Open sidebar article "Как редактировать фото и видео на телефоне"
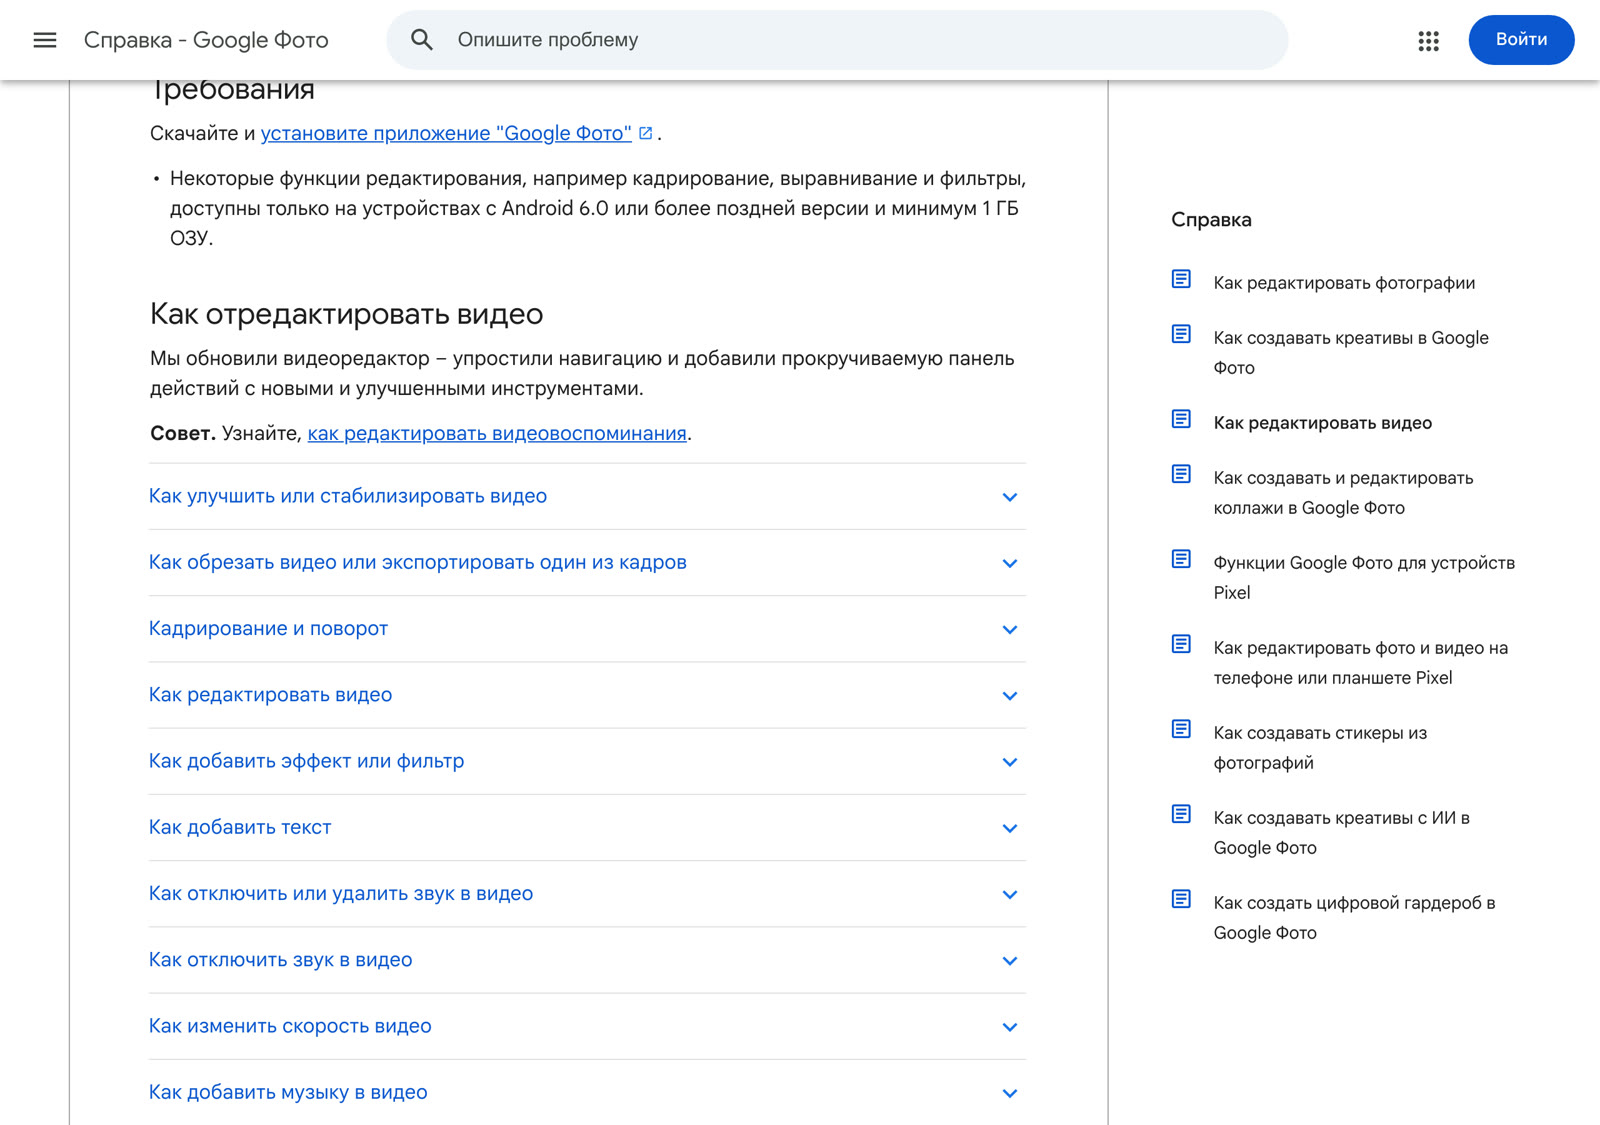1600x1125 pixels. 1361,663
